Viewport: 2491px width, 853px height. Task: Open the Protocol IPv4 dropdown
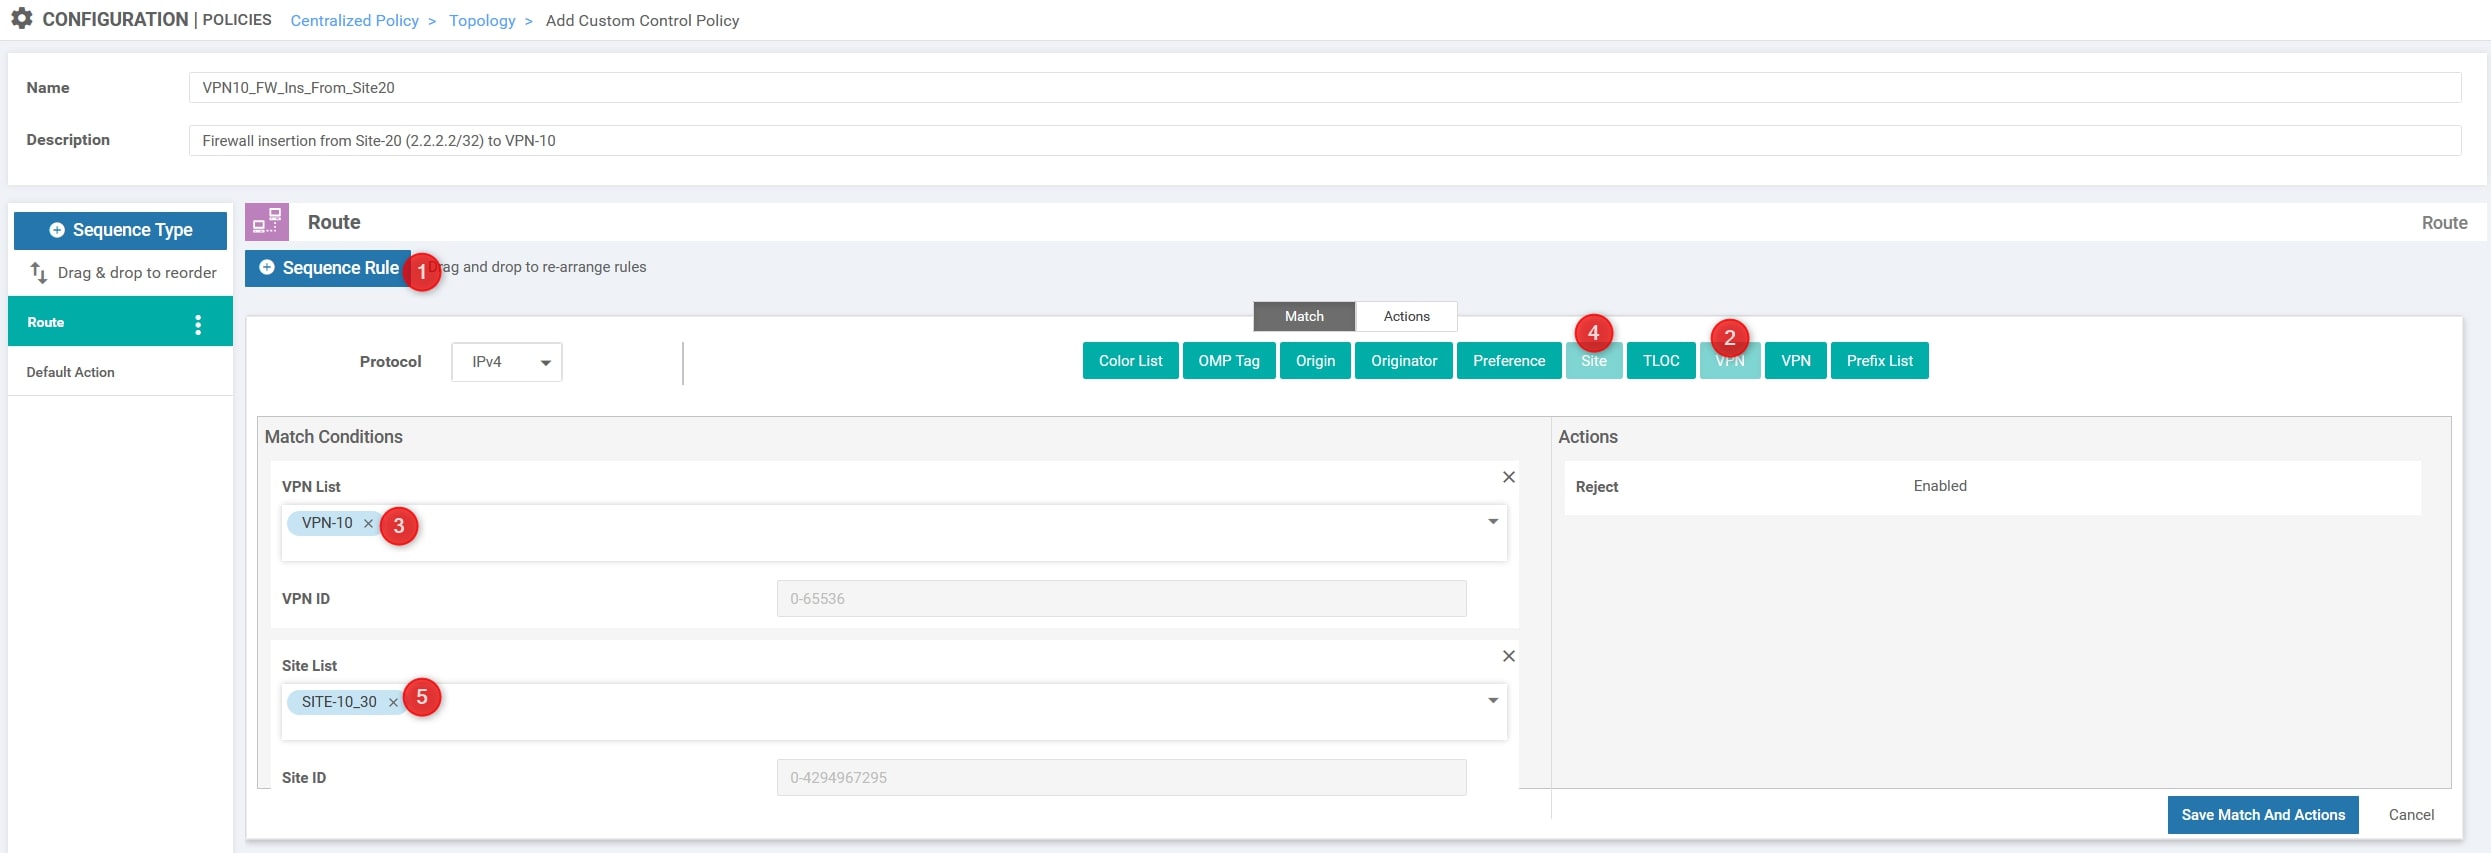[506, 362]
